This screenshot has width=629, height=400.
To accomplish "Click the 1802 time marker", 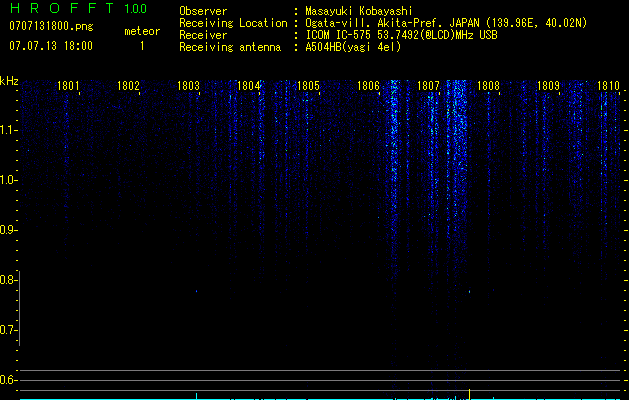I will (x=128, y=85).
